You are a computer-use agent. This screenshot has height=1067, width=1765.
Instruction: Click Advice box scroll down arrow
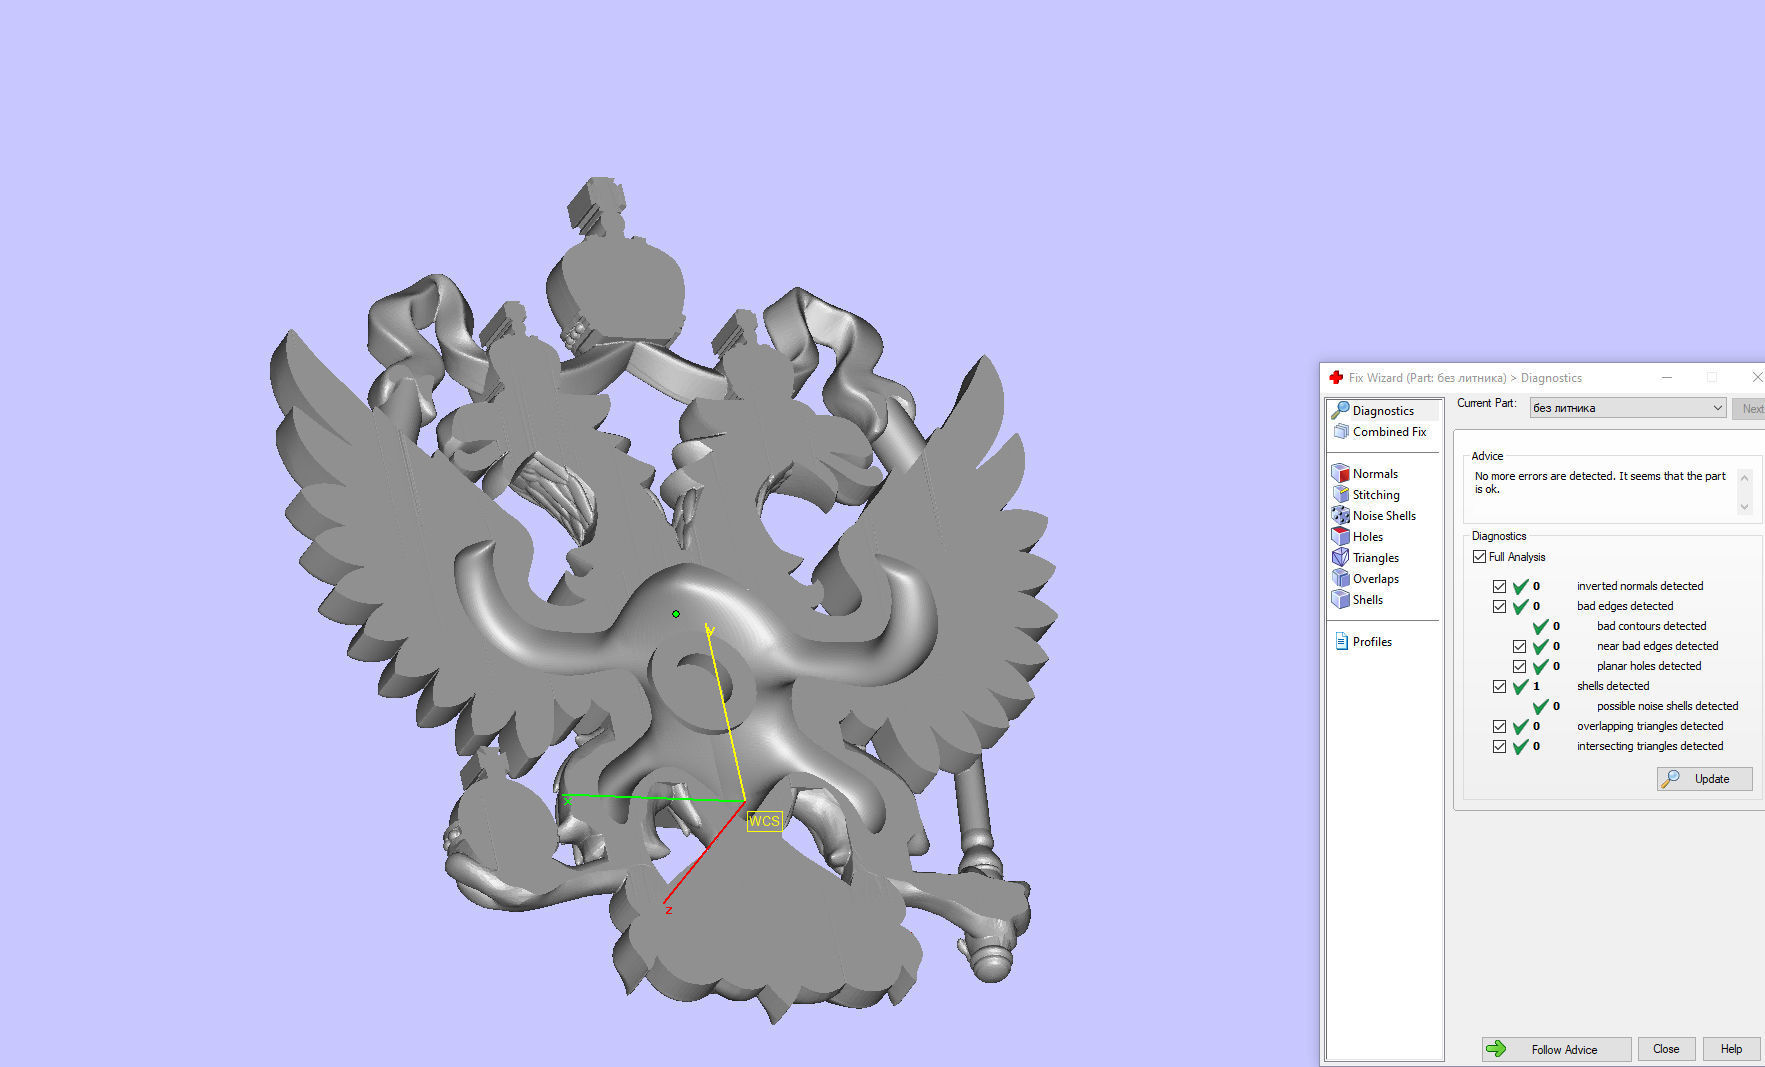coord(1744,506)
